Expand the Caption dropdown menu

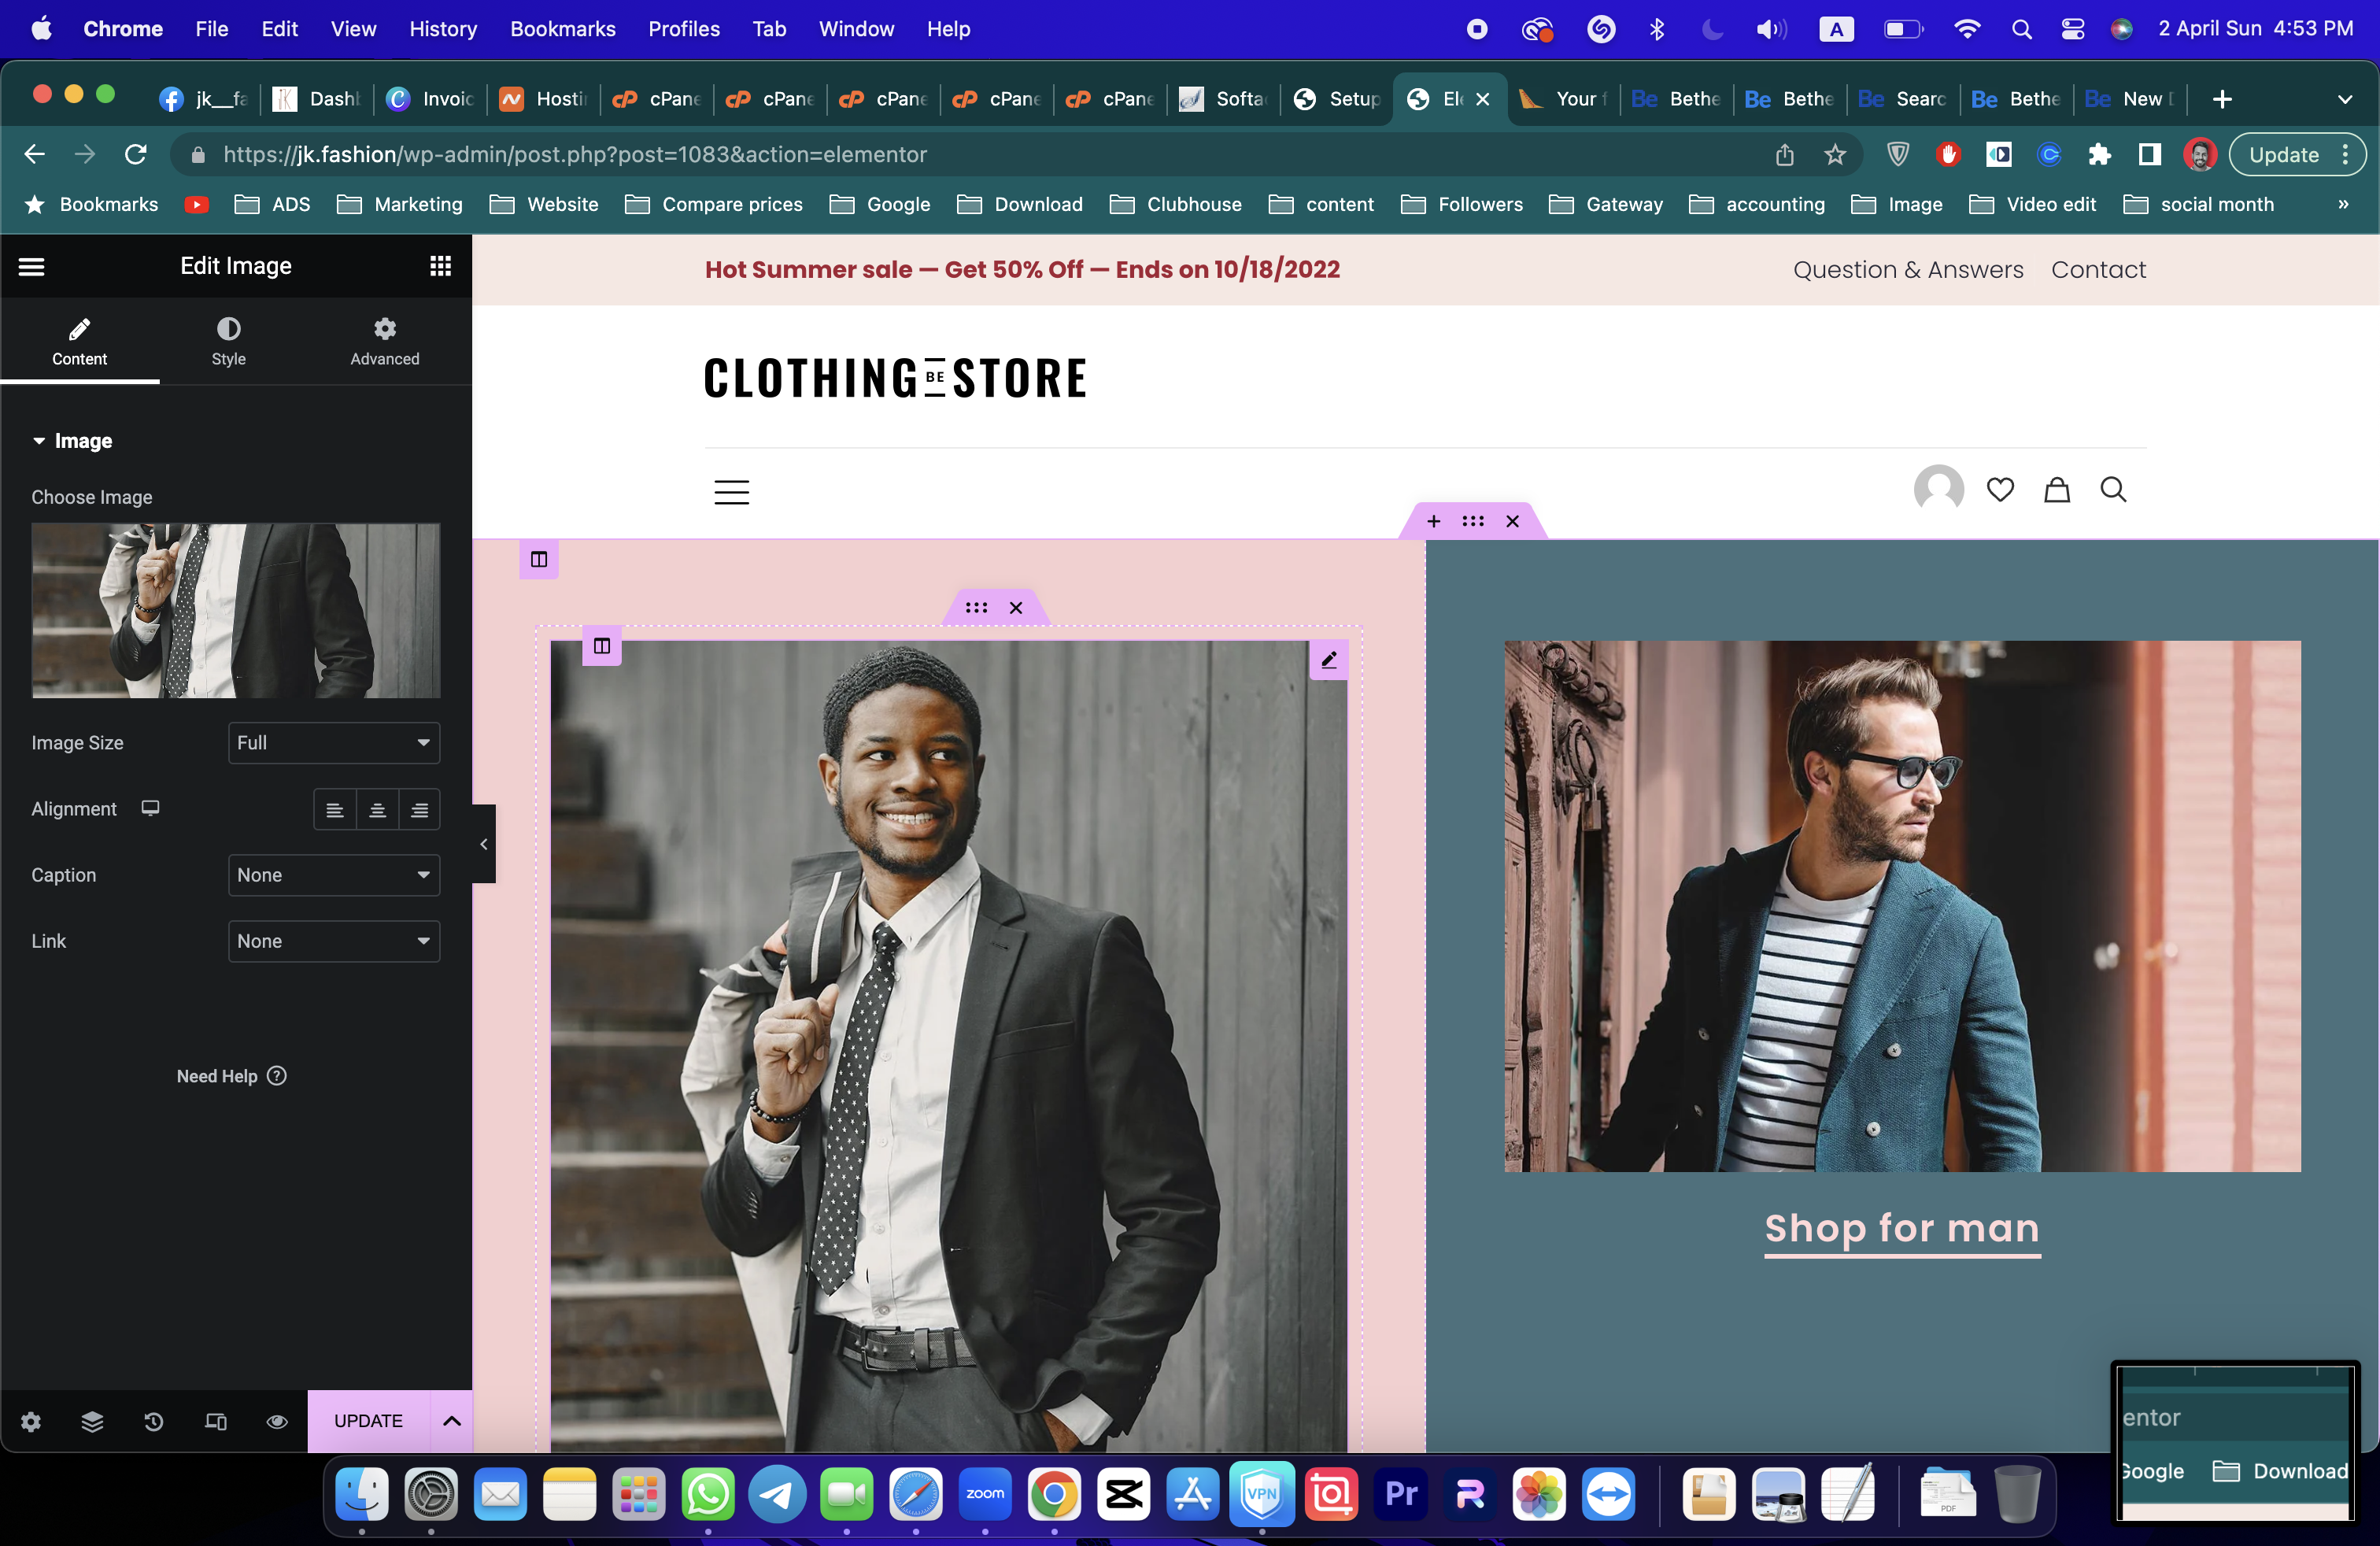(x=333, y=875)
